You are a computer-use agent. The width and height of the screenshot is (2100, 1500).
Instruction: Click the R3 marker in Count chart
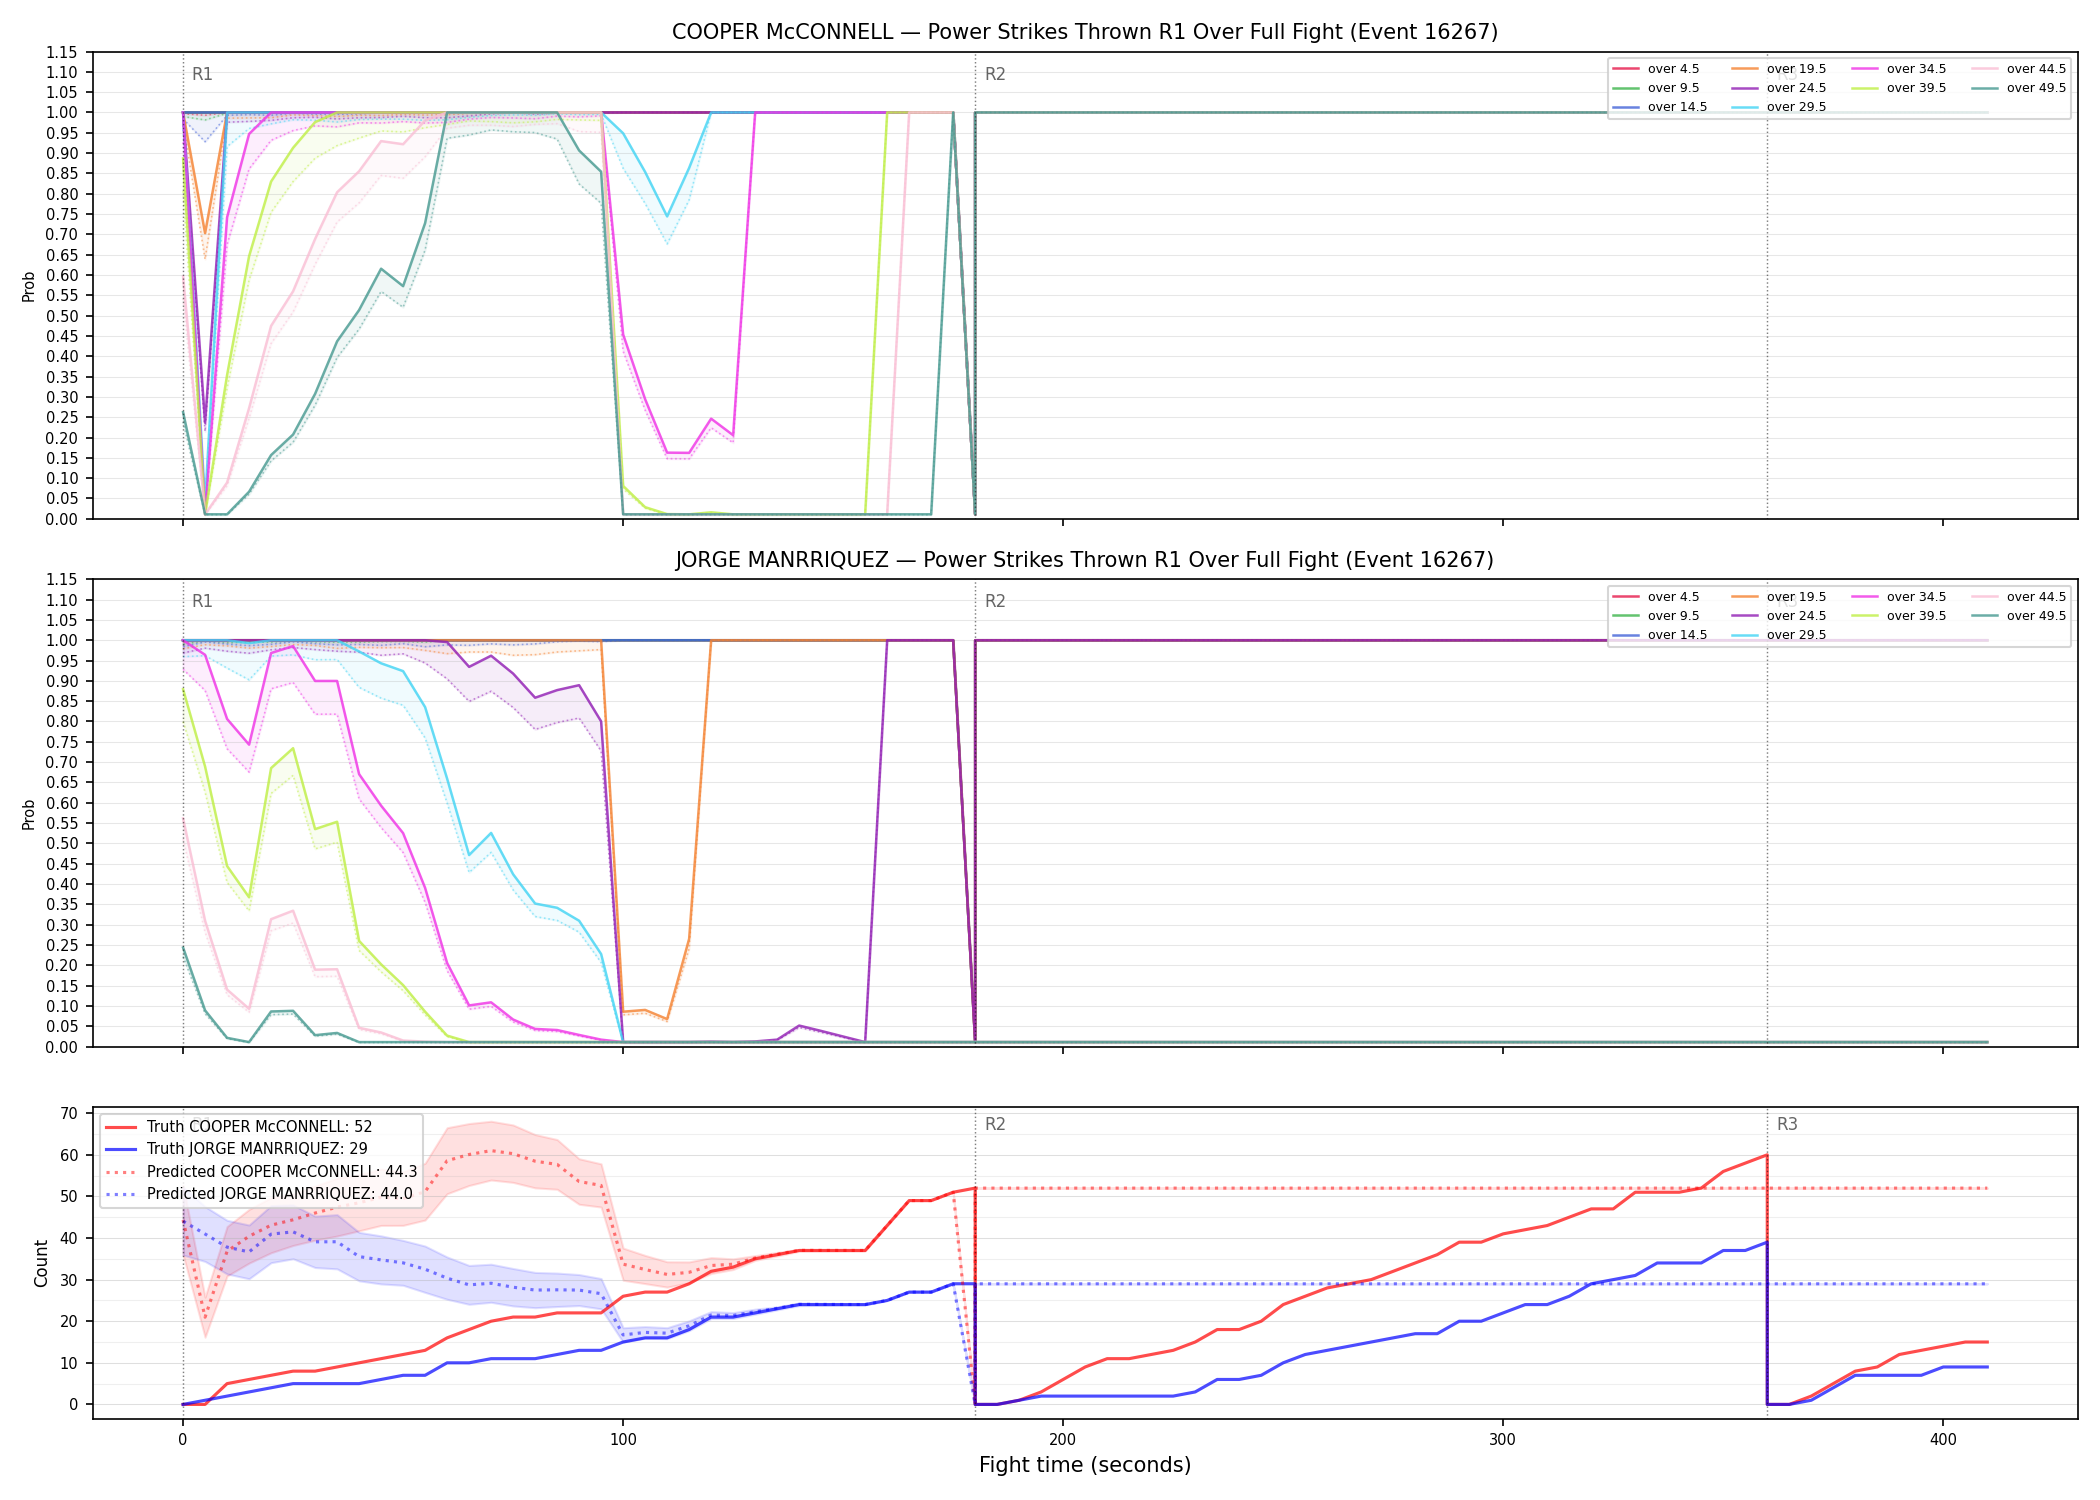coord(1787,1124)
